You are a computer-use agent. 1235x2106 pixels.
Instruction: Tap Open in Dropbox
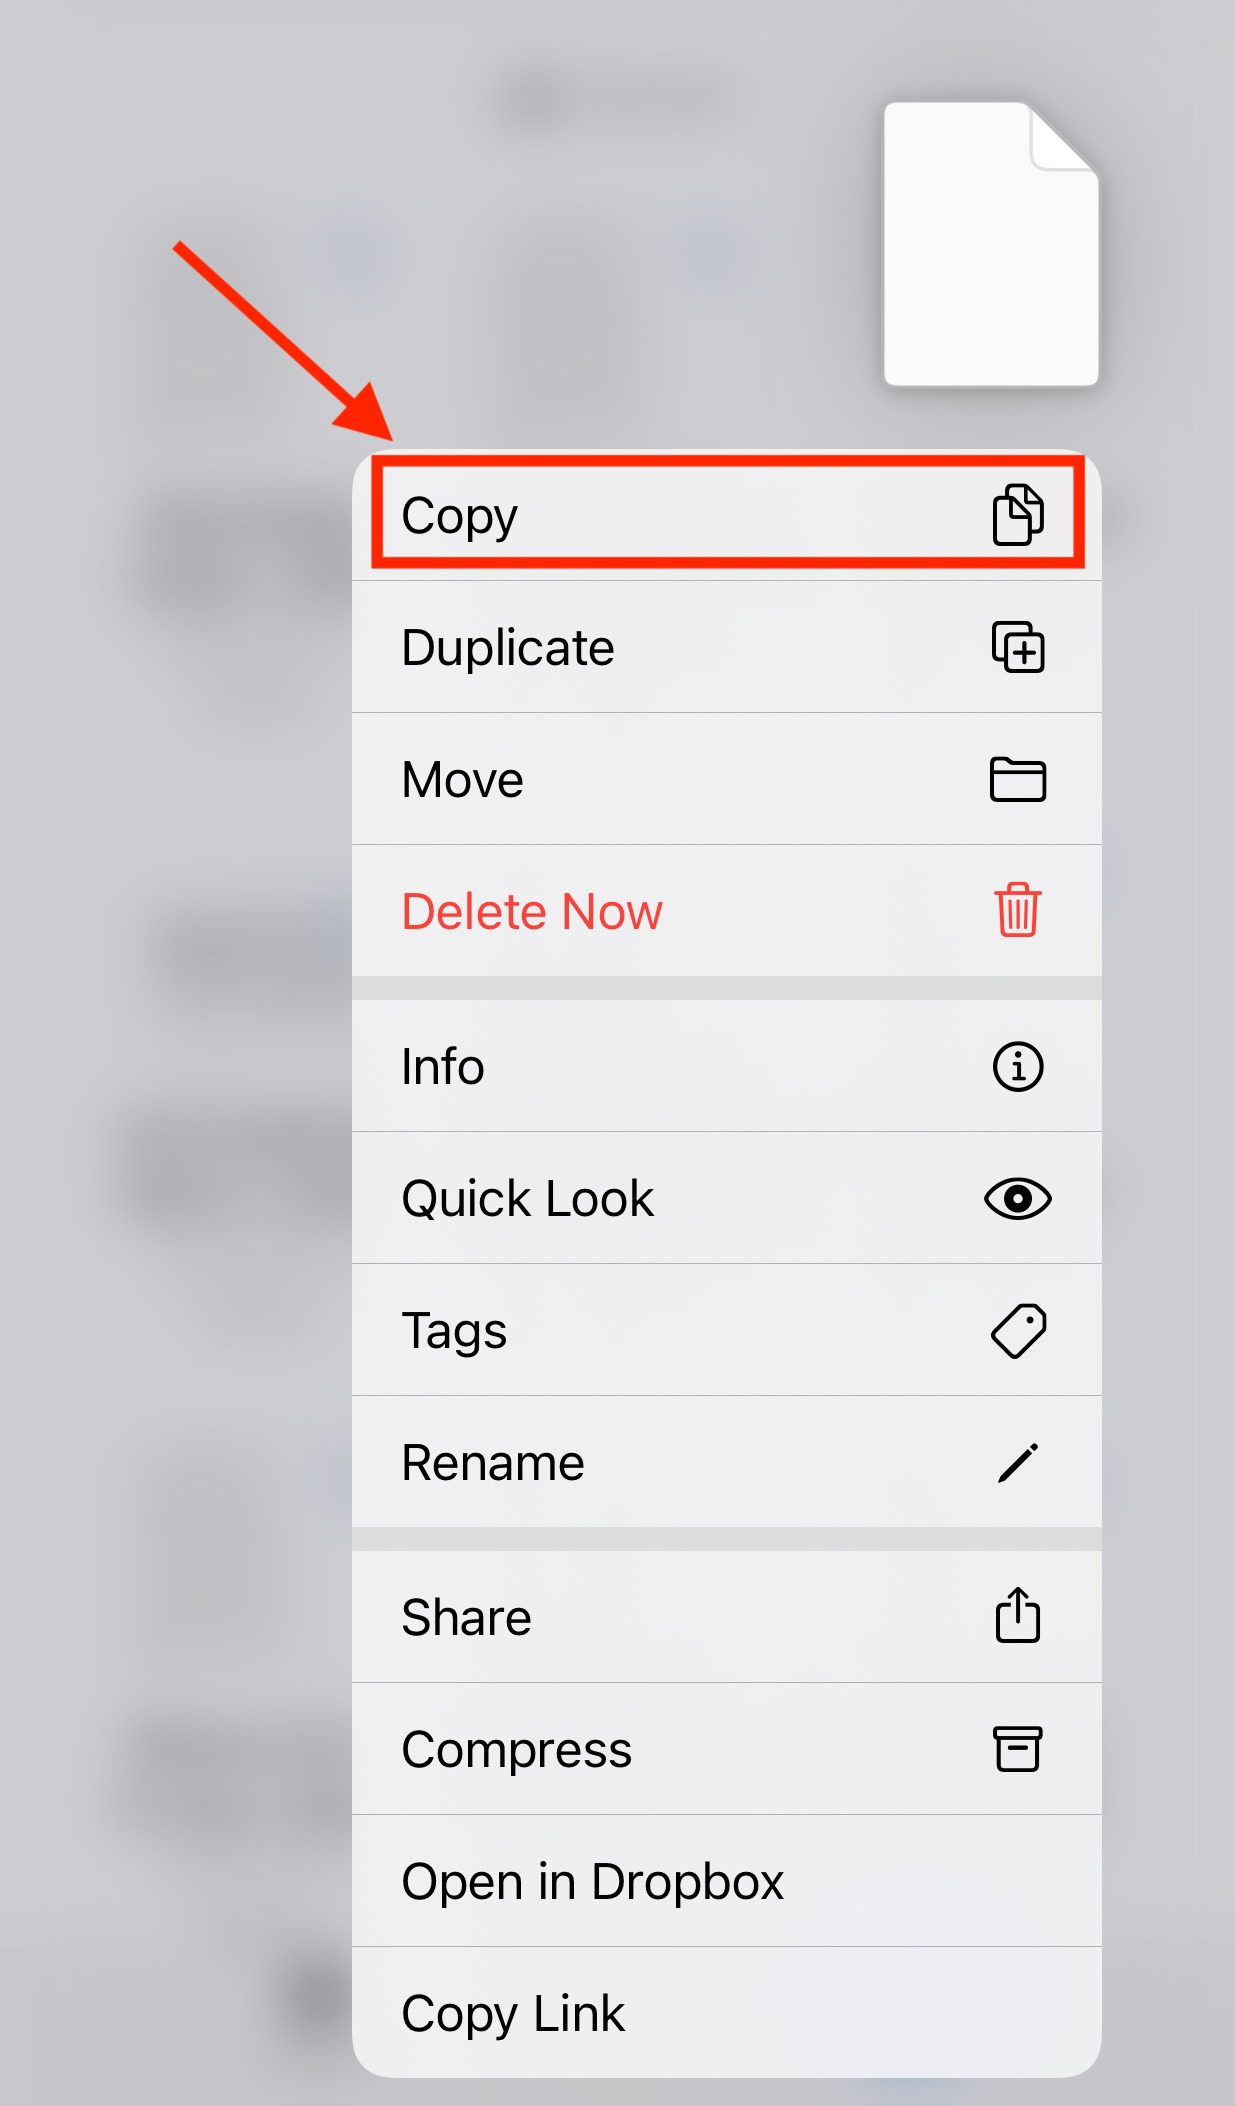point(727,1881)
